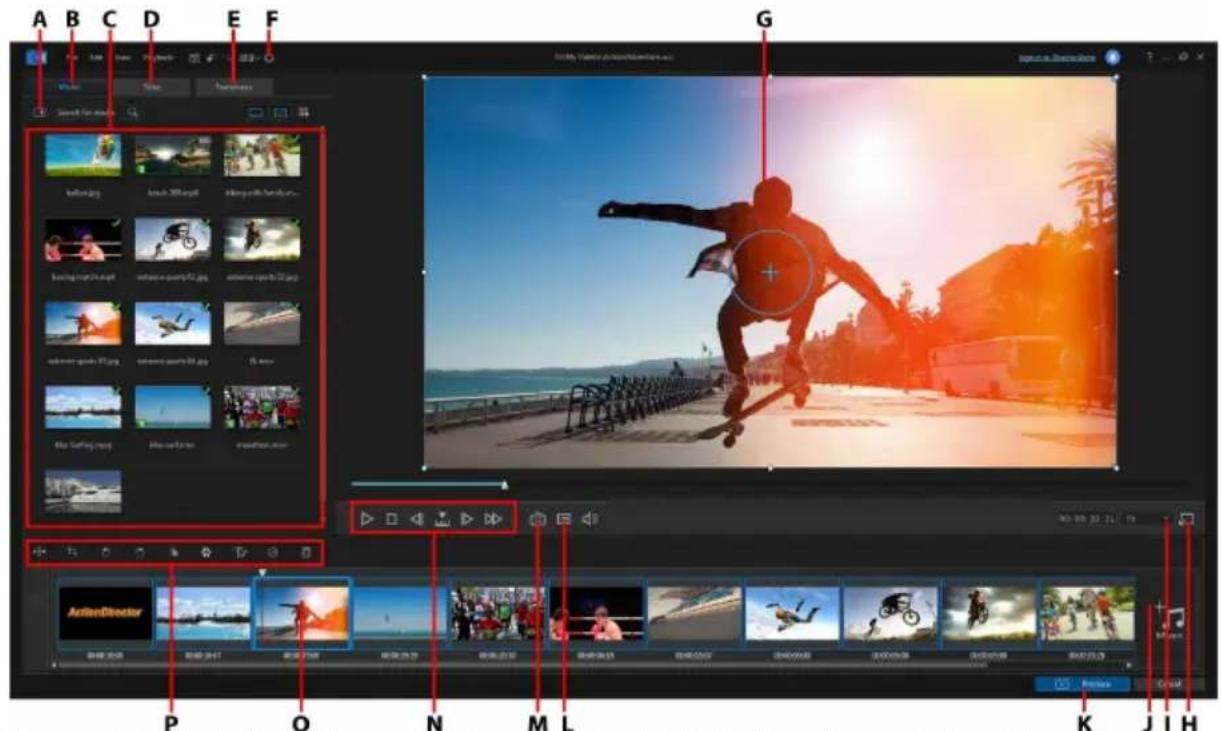
Task: Open the Edit menu
Action: coord(96,58)
